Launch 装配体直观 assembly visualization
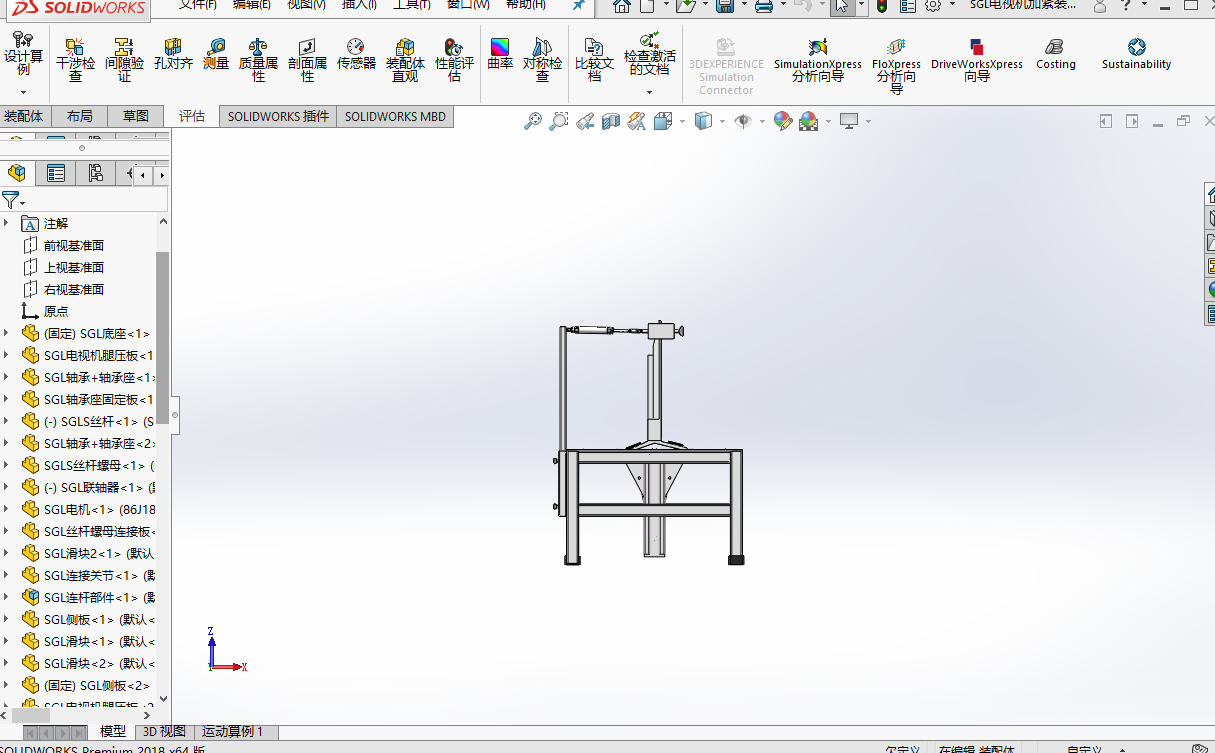This screenshot has height=753, width=1215. [405, 59]
